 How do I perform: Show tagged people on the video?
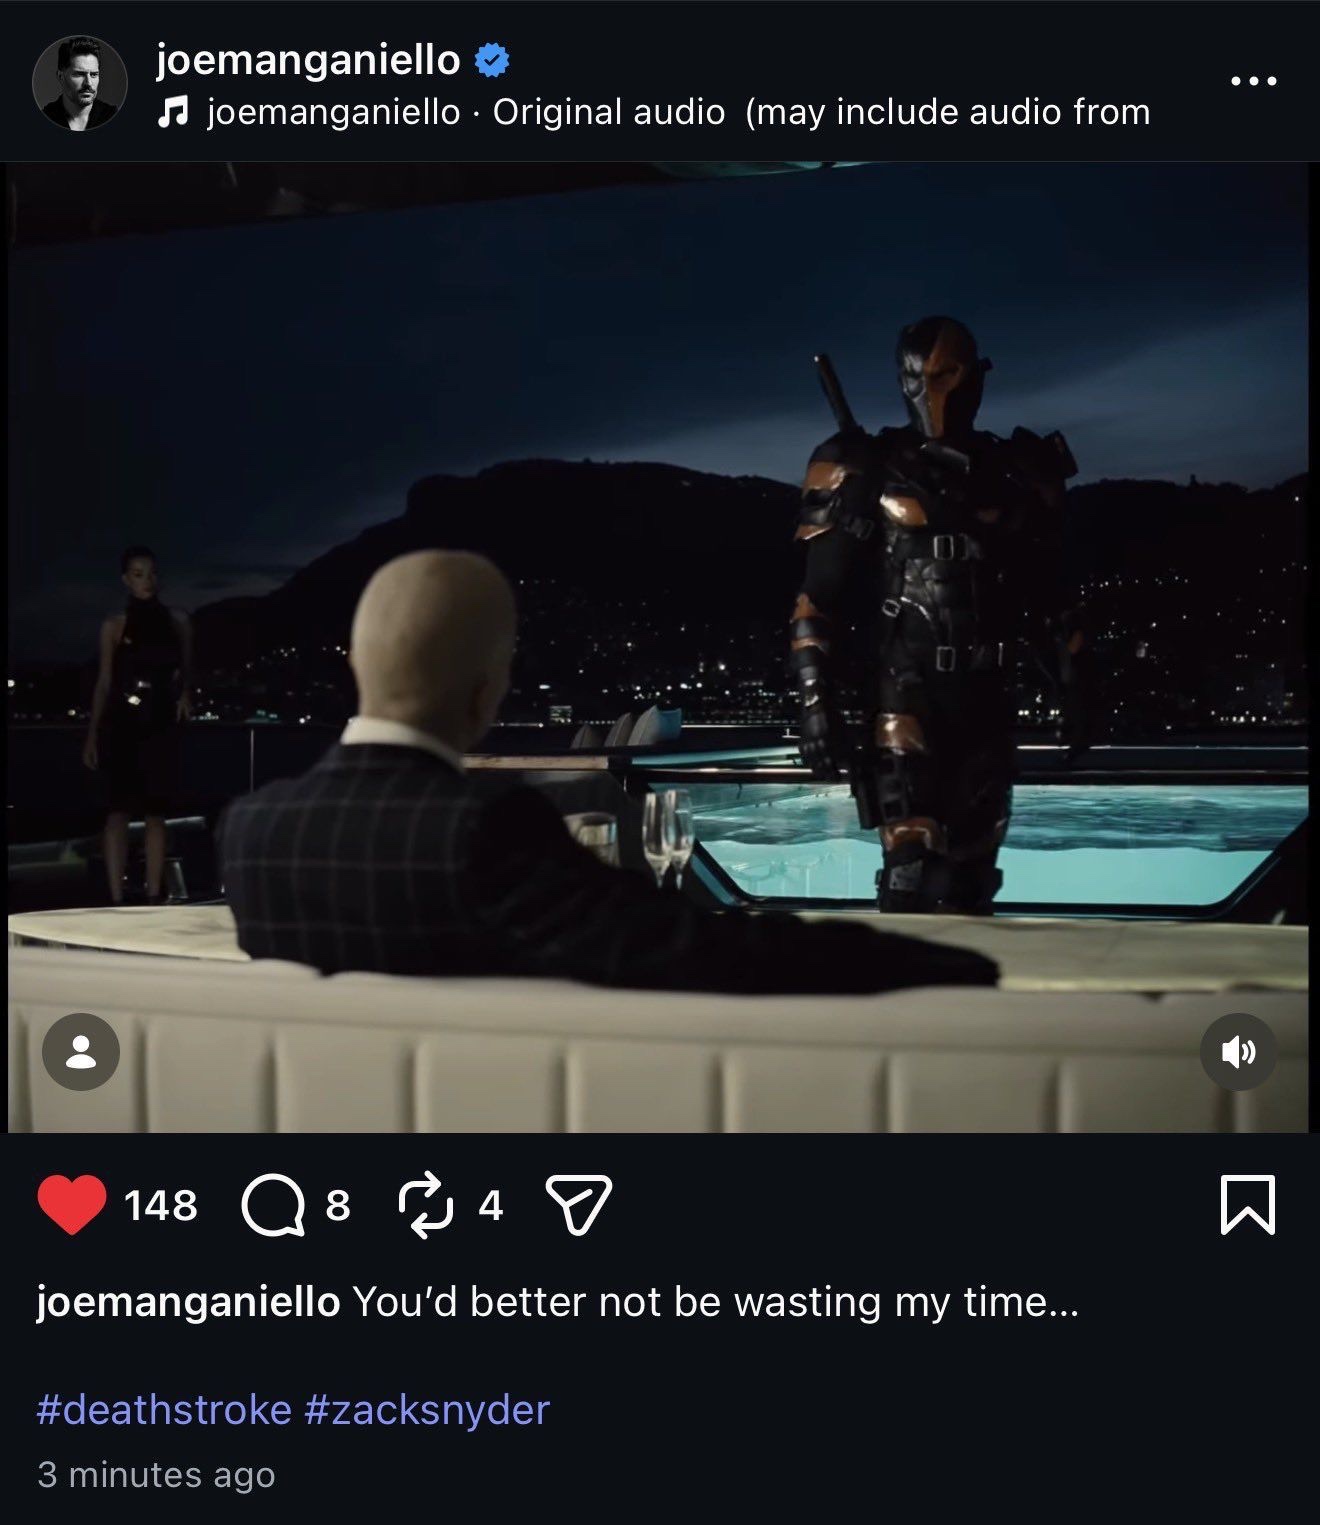pyautogui.click(x=81, y=1052)
